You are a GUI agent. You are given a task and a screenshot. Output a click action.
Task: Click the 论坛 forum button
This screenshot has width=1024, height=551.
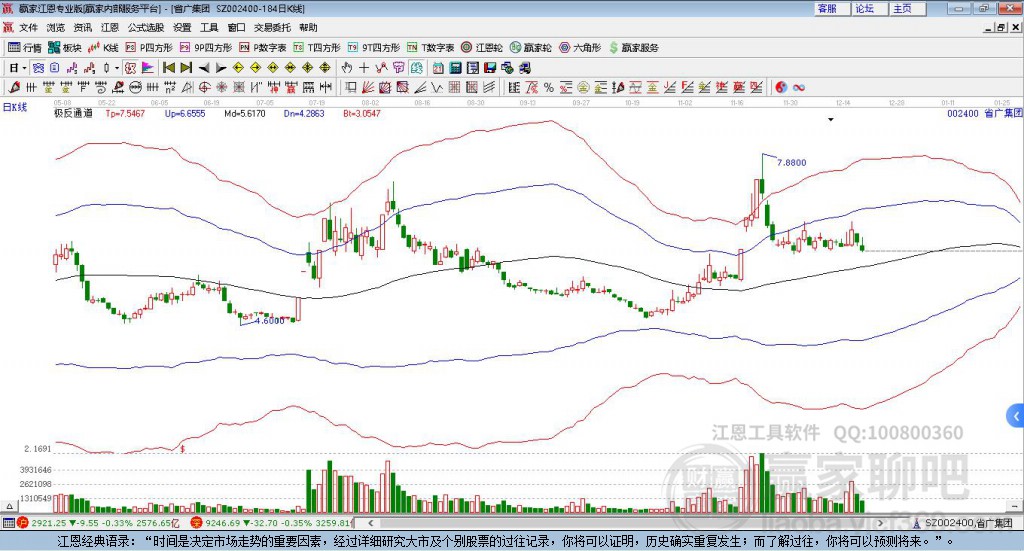(870, 8)
